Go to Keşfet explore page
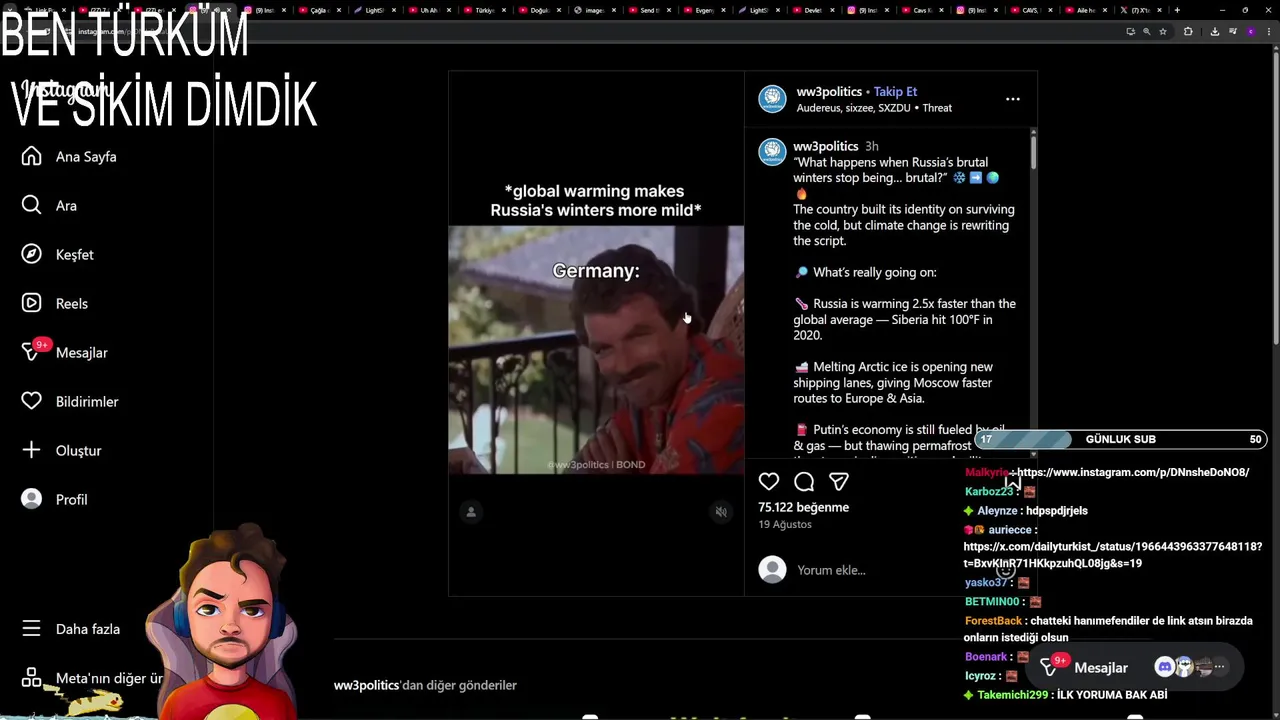 coord(57,254)
